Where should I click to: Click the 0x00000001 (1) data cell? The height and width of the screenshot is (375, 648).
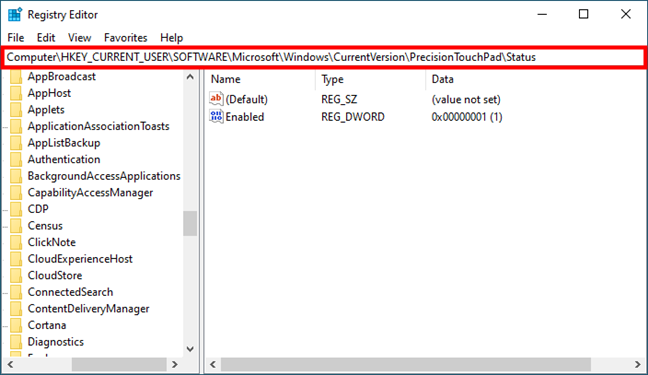467,117
